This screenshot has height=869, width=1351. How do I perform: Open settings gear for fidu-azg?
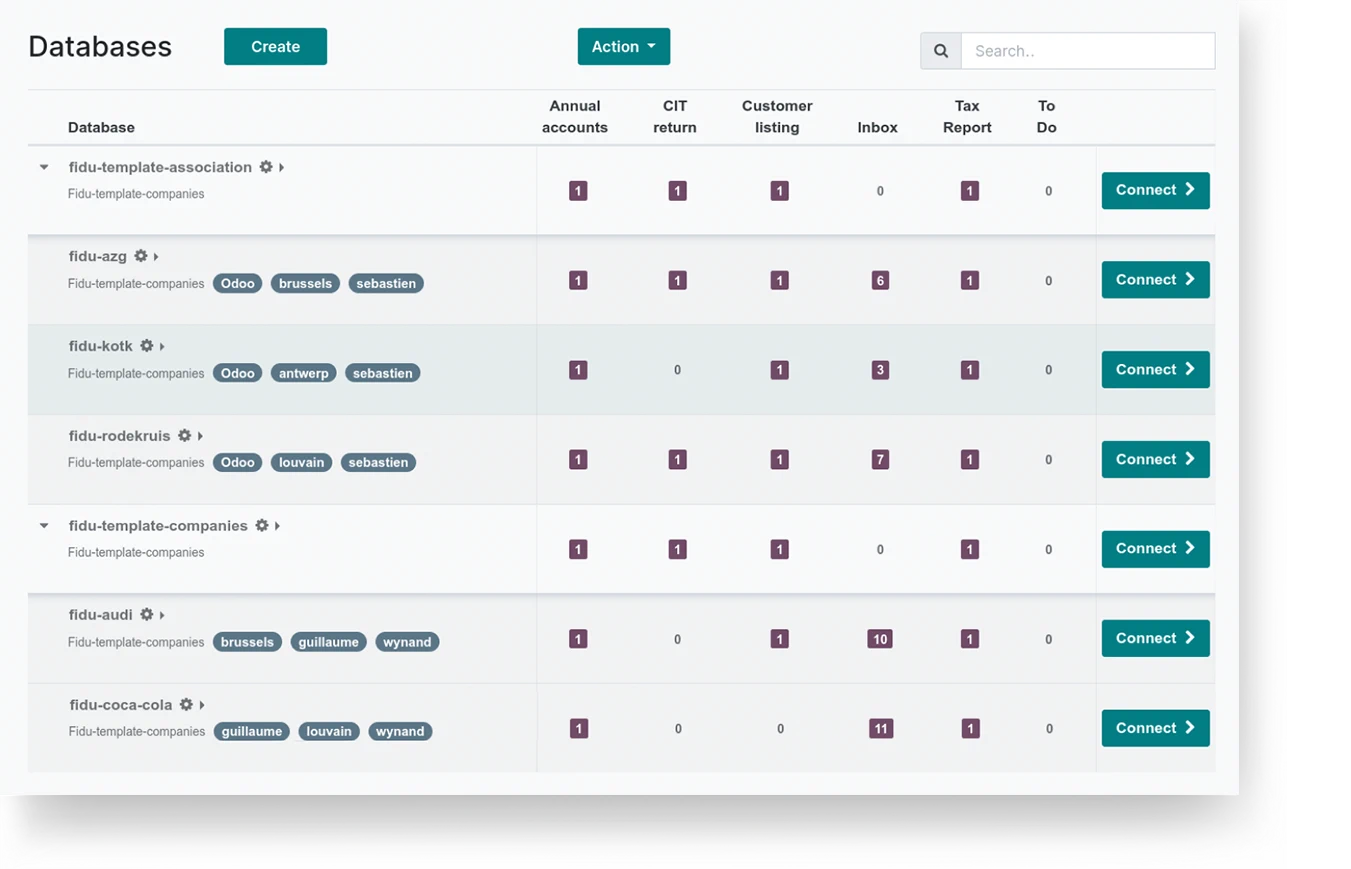point(141,256)
